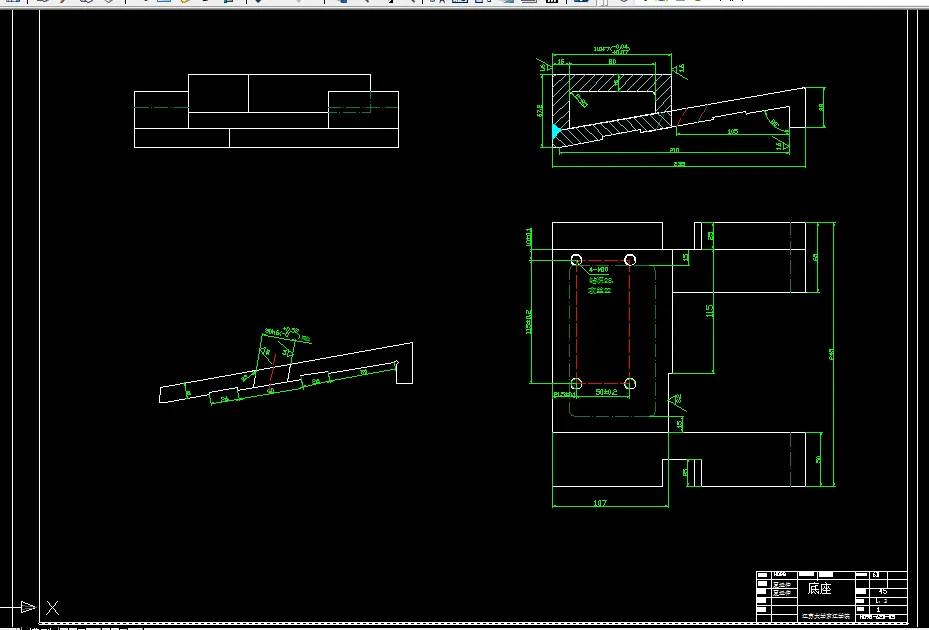Viewport: 929px width, 630px height.
Task: Pick the hatched wall of the section view
Action: pos(561,101)
